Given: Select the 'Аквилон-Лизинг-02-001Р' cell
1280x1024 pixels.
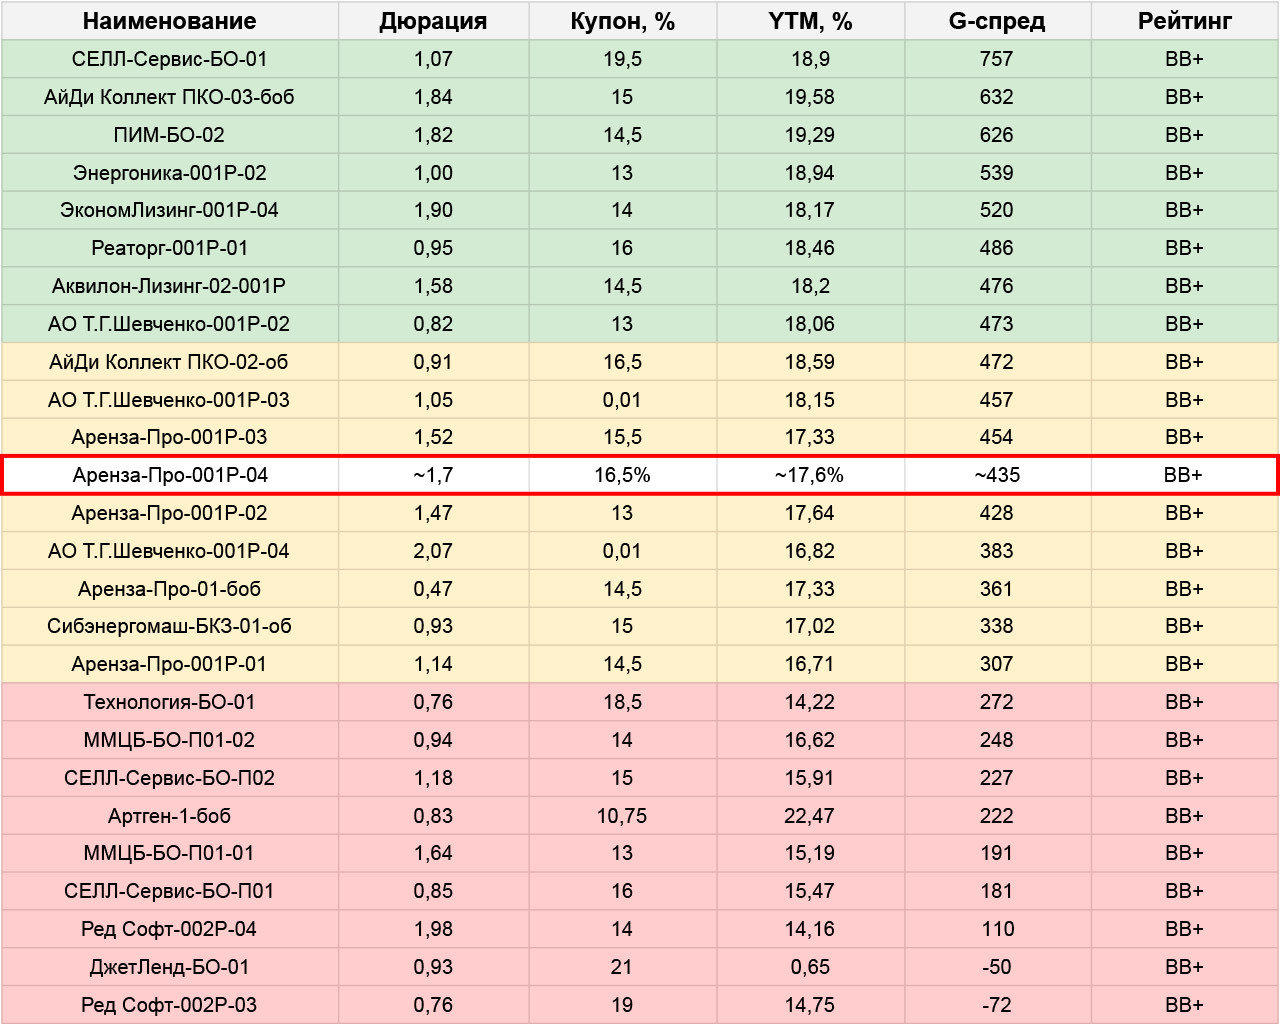Looking at the screenshot, I should [170, 286].
